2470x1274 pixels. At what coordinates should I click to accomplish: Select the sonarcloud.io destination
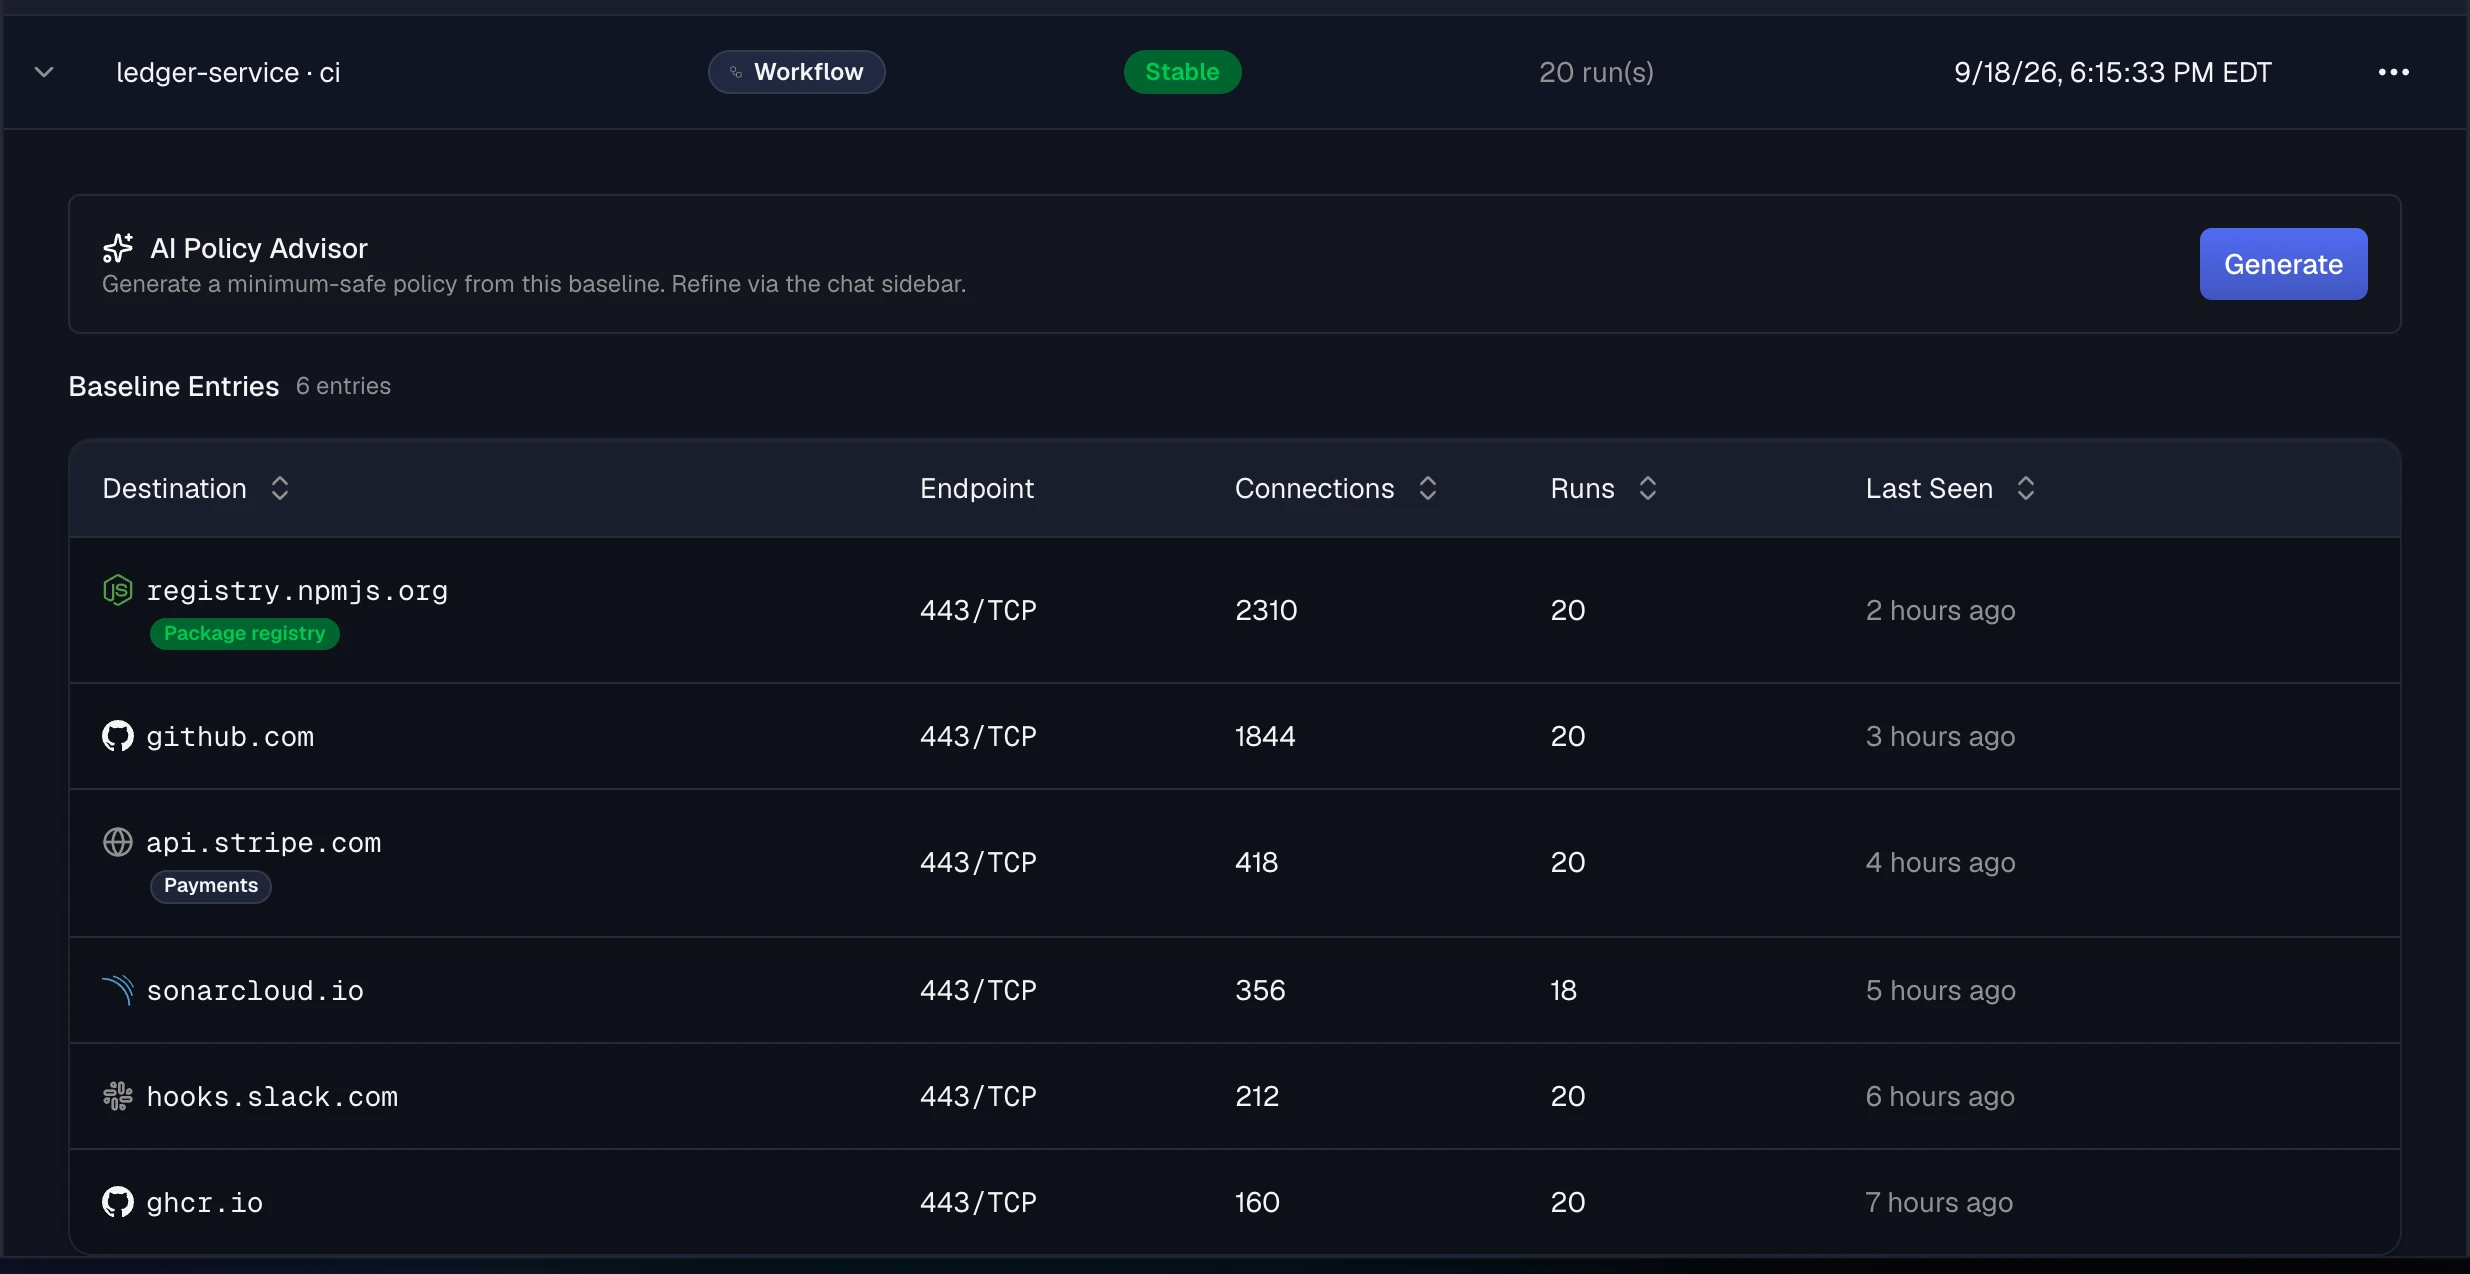[x=255, y=991]
